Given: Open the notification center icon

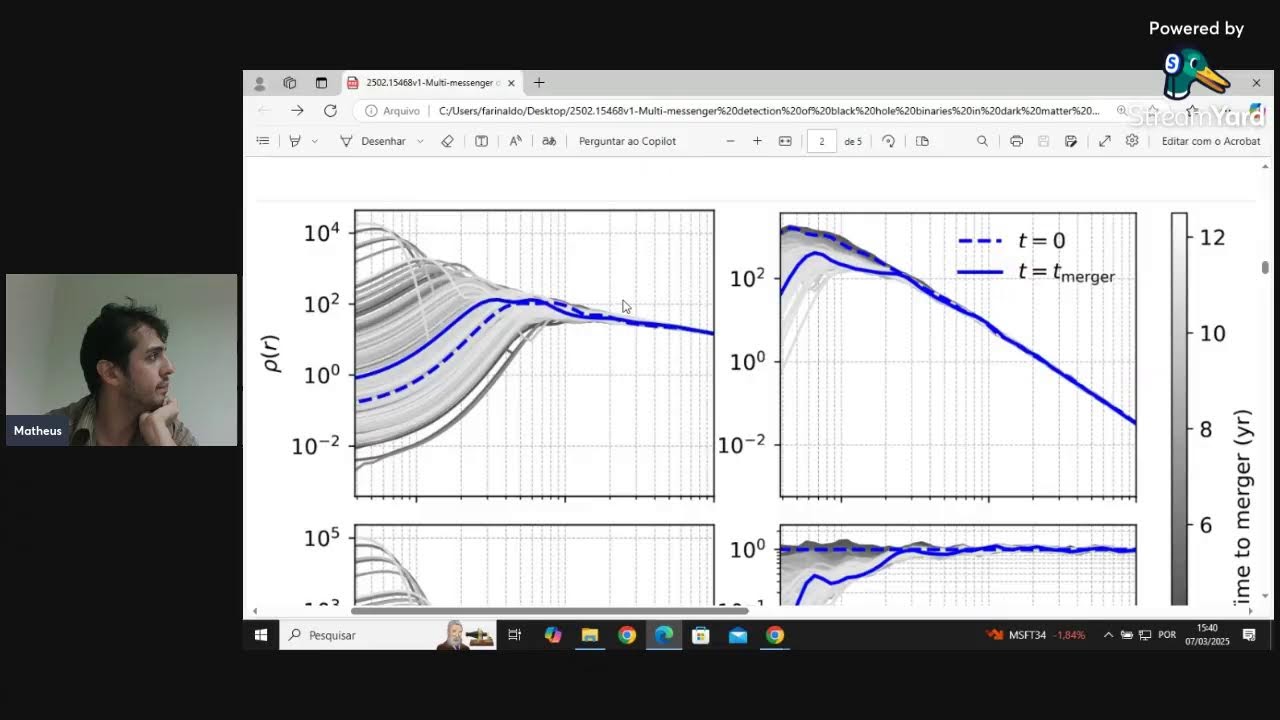Looking at the screenshot, I should click(1249, 635).
